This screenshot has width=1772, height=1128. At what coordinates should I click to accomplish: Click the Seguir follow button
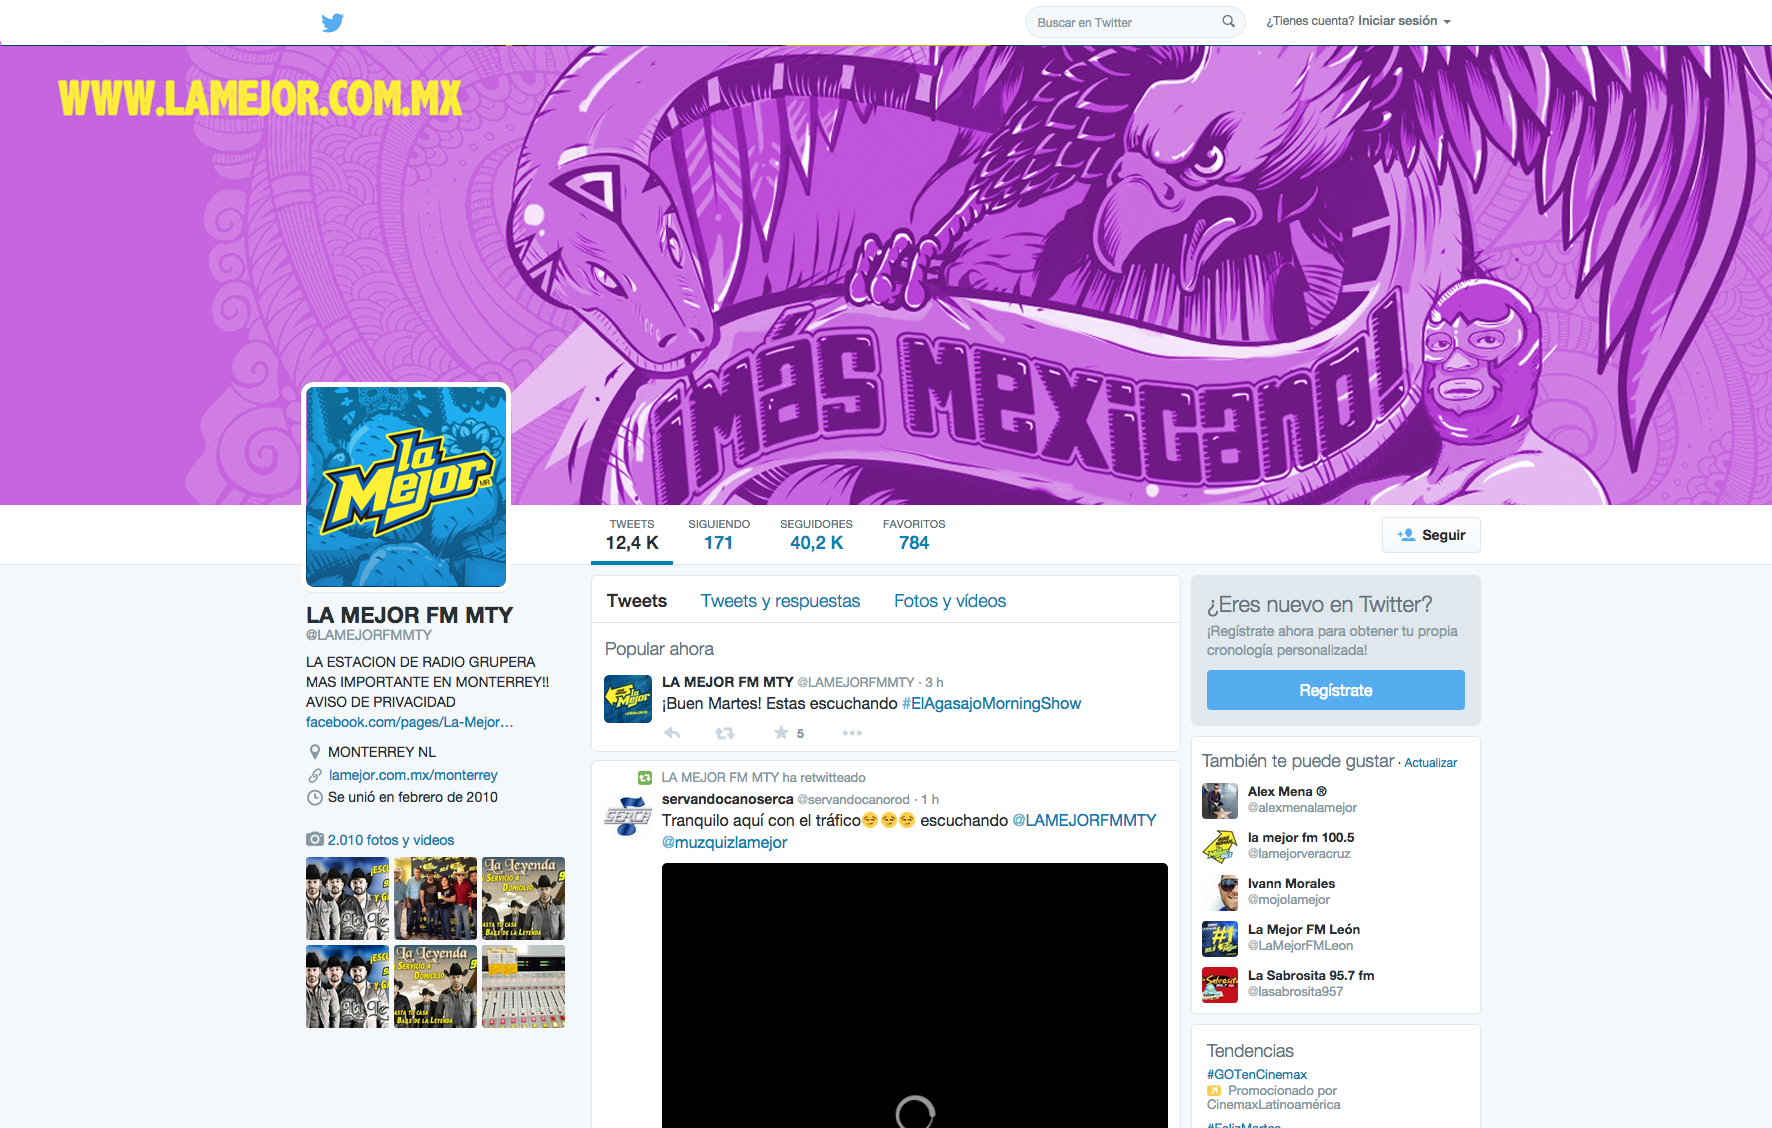pos(1431,535)
